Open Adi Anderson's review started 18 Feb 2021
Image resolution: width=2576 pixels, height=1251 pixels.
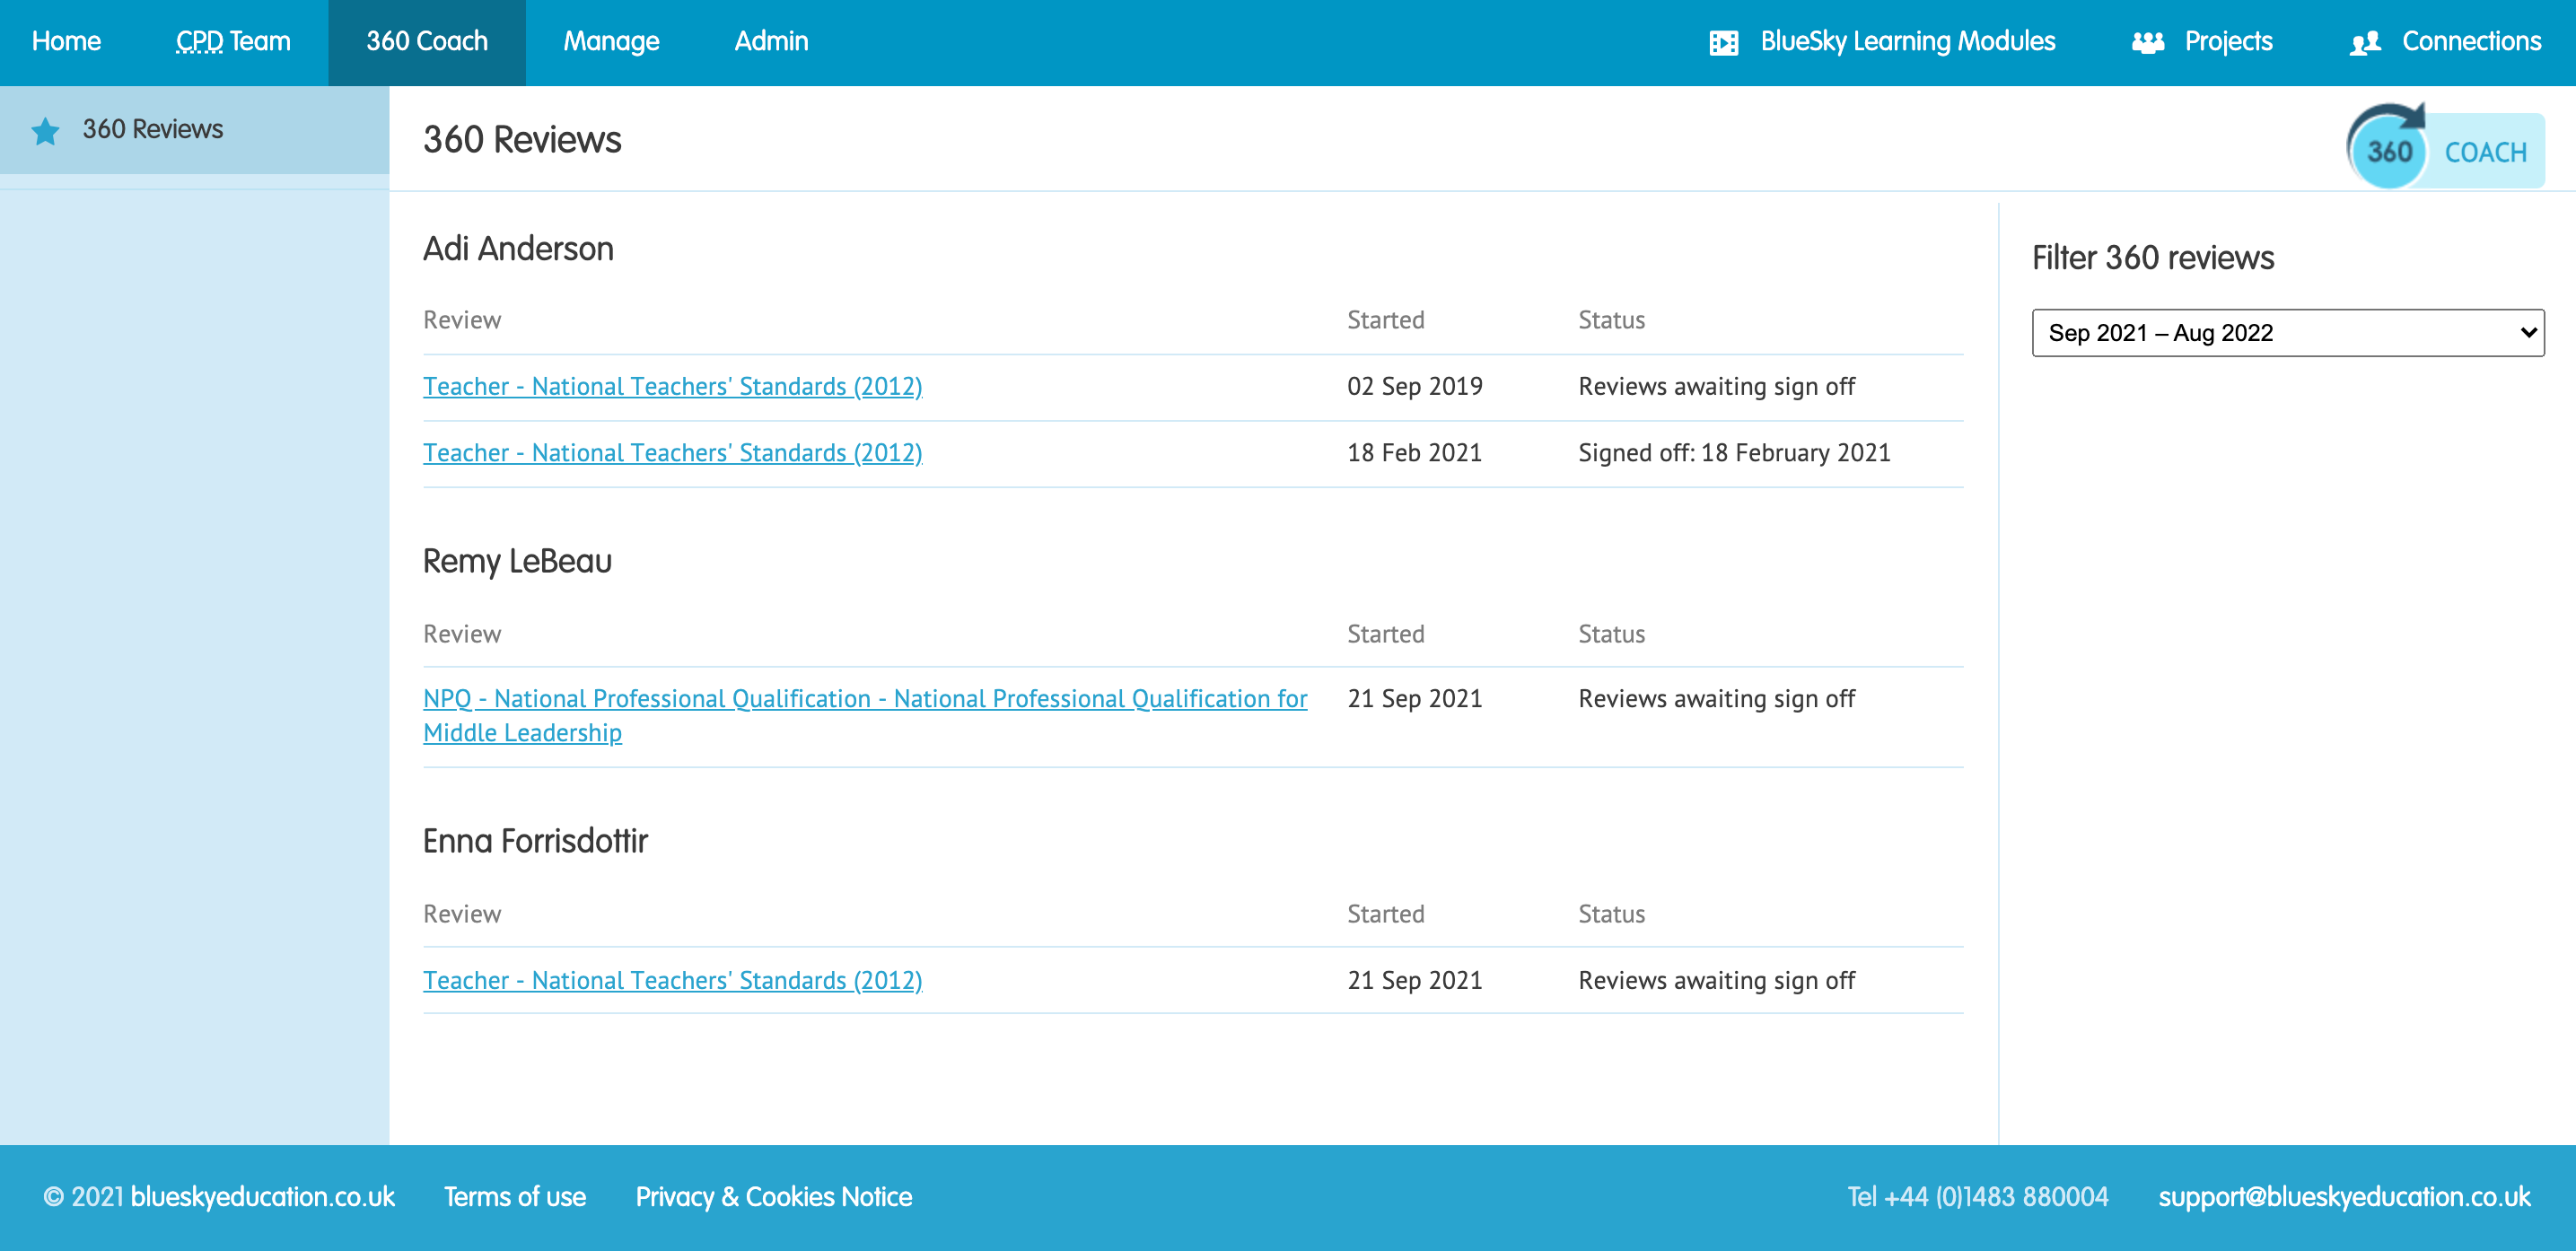pyautogui.click(x=672, y=453)
